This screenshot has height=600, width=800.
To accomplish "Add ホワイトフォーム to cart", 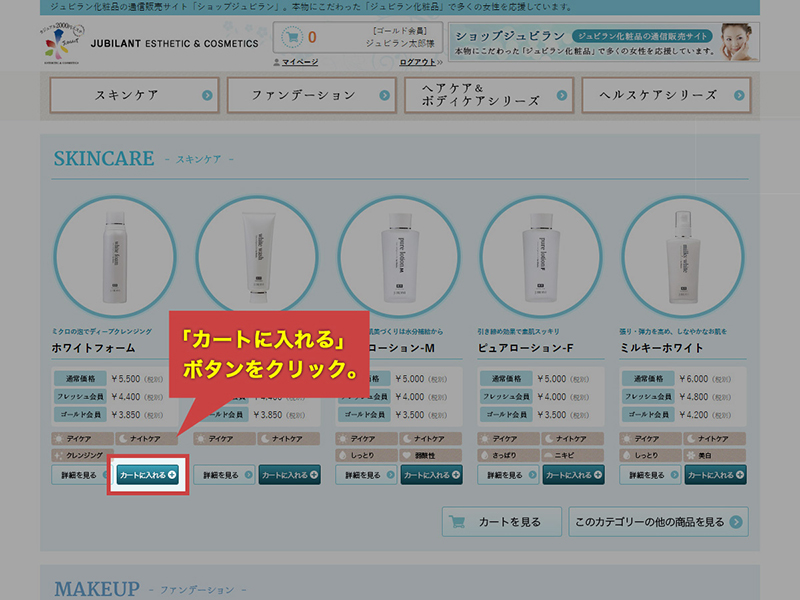I will [147, 475].
